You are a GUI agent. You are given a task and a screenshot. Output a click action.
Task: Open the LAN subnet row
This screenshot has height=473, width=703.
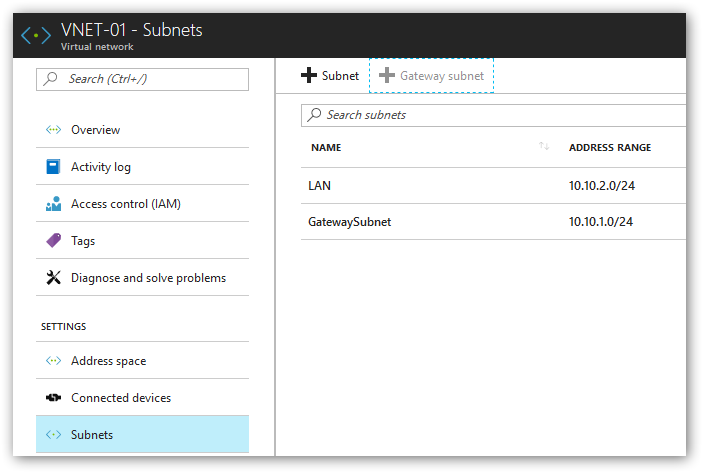tap(493, 186)
